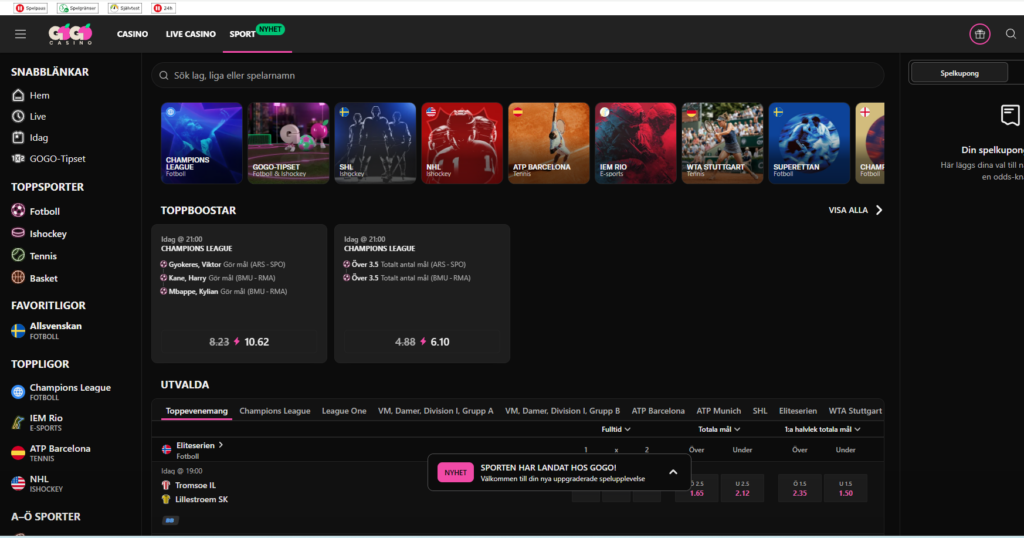Open Allsvenskan favorite league
Viewport: 1024px width, 538px height.
[x=47, y=330]
